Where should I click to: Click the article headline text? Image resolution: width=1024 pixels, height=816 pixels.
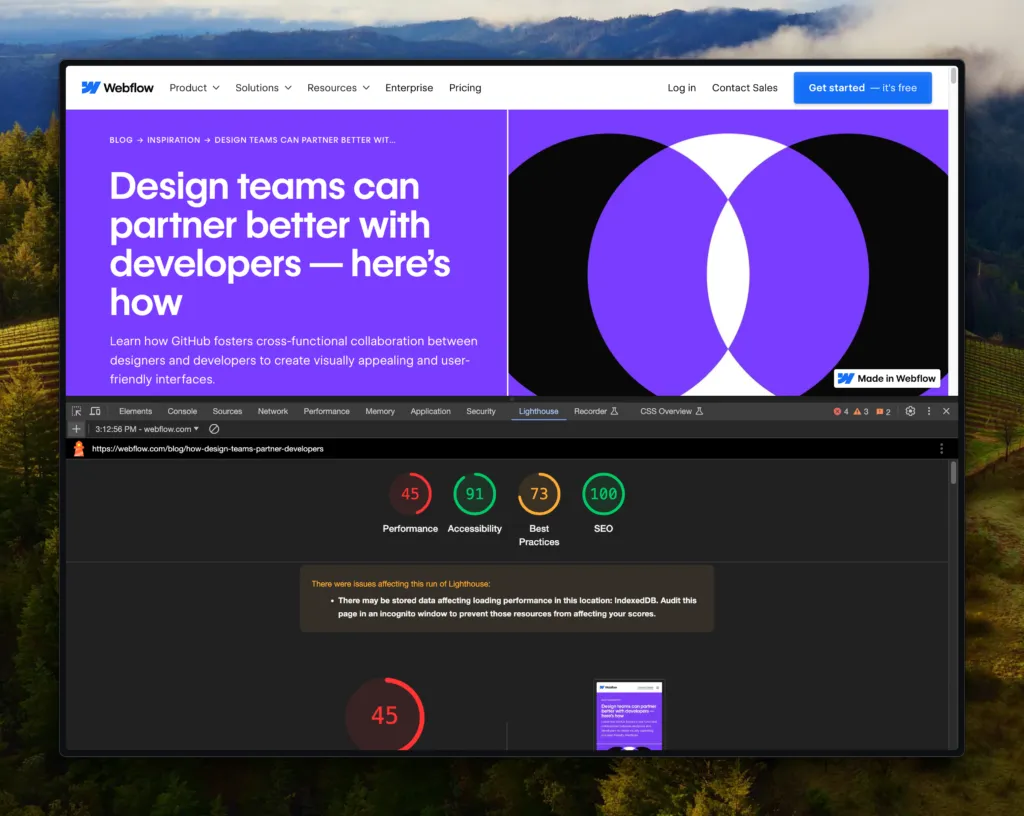280,244
